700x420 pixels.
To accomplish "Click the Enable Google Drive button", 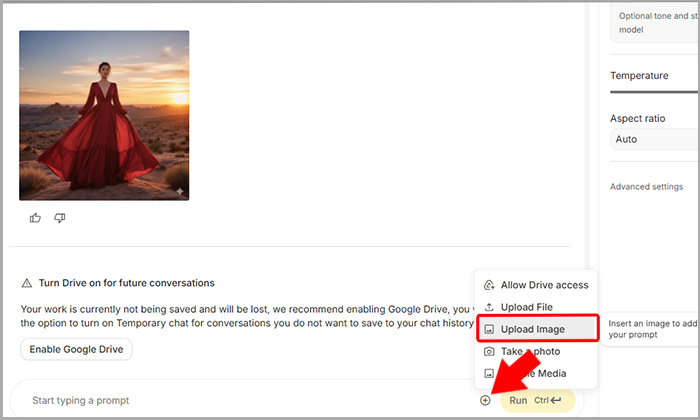I will (77, 349).
